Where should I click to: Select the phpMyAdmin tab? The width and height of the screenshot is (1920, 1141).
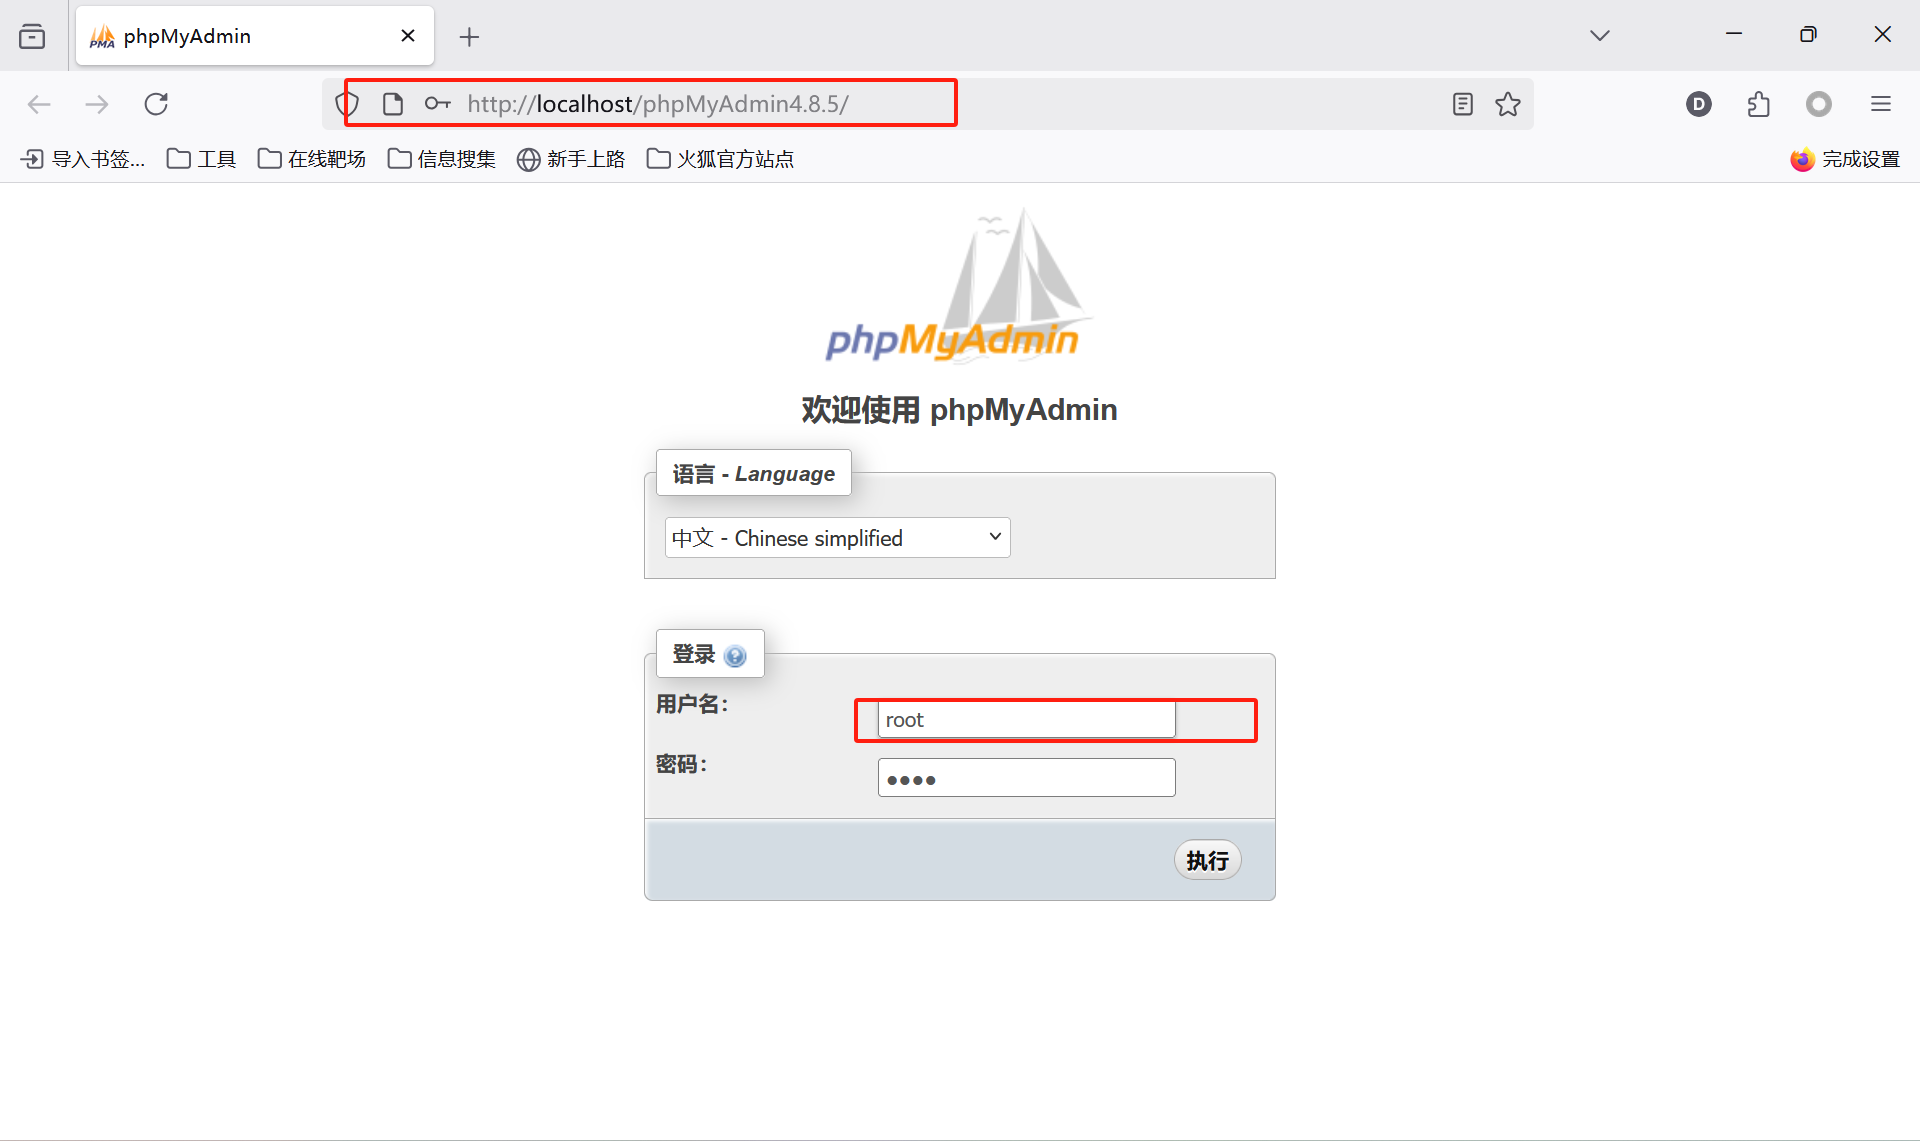[254, 36]
